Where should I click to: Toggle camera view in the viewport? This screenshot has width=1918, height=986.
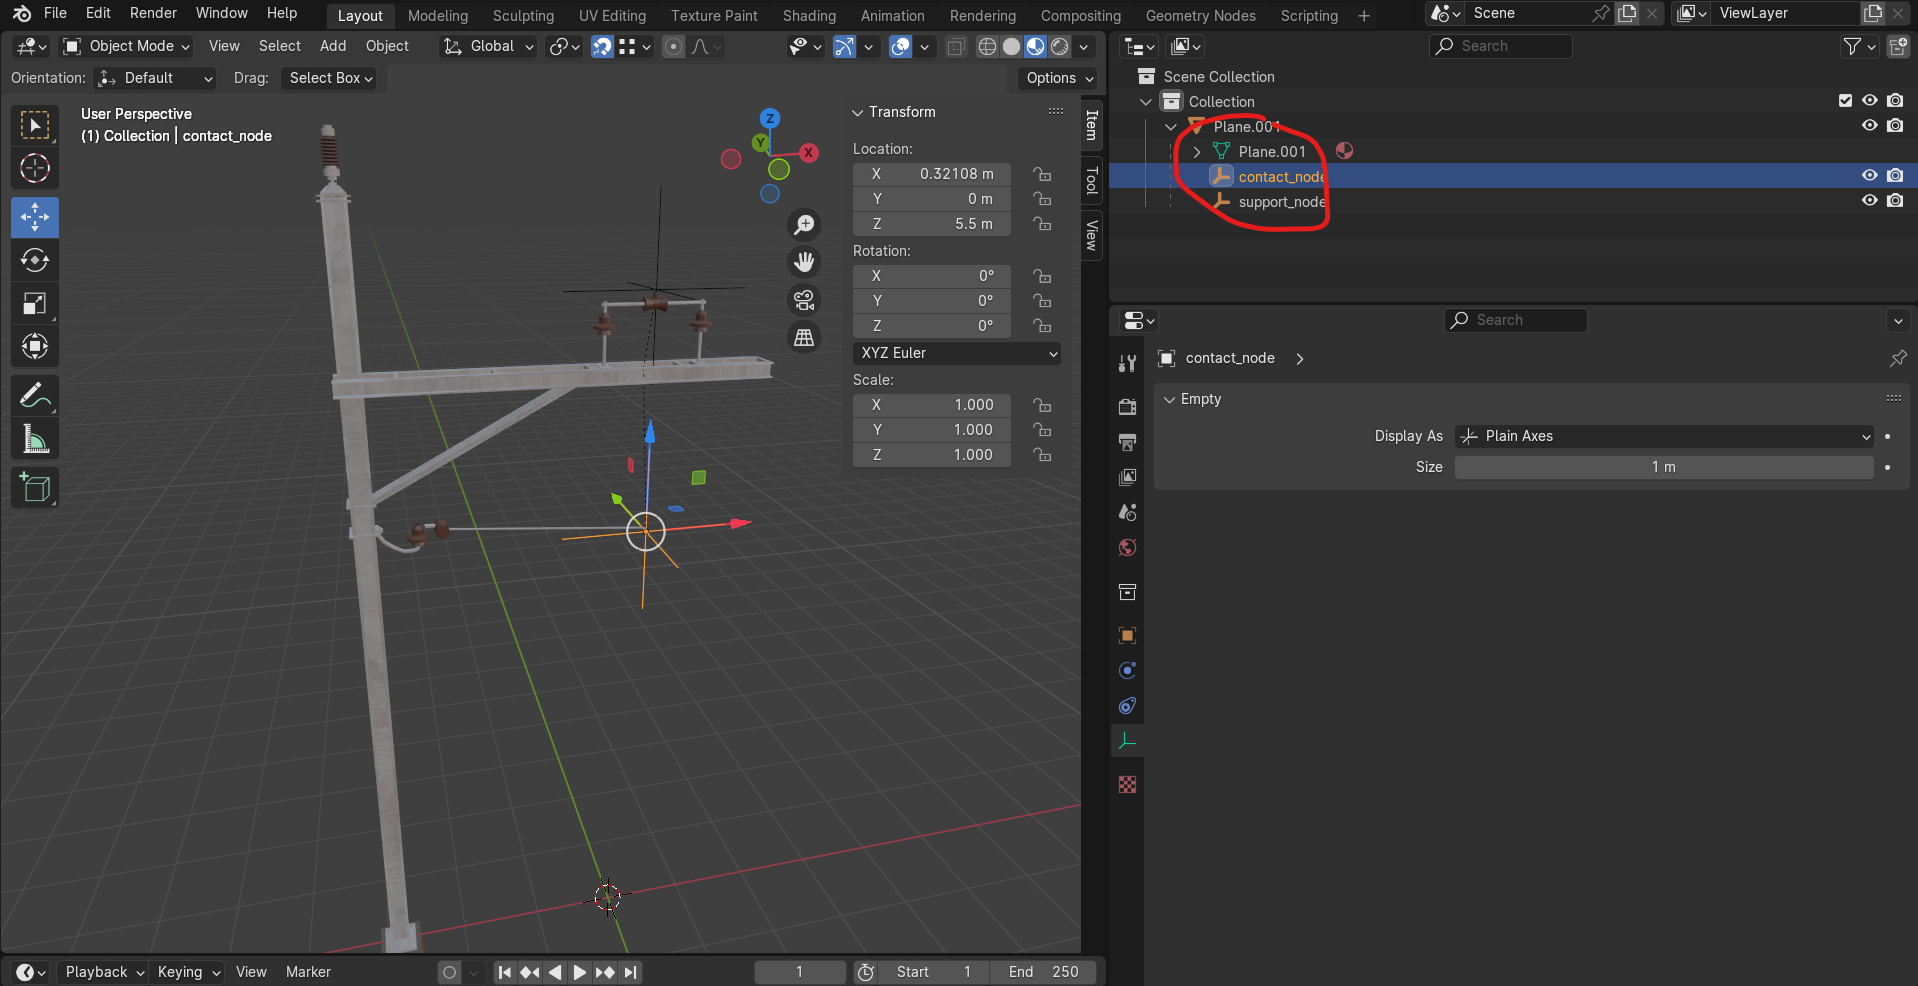pyautogui.click(x=804, y=300)
